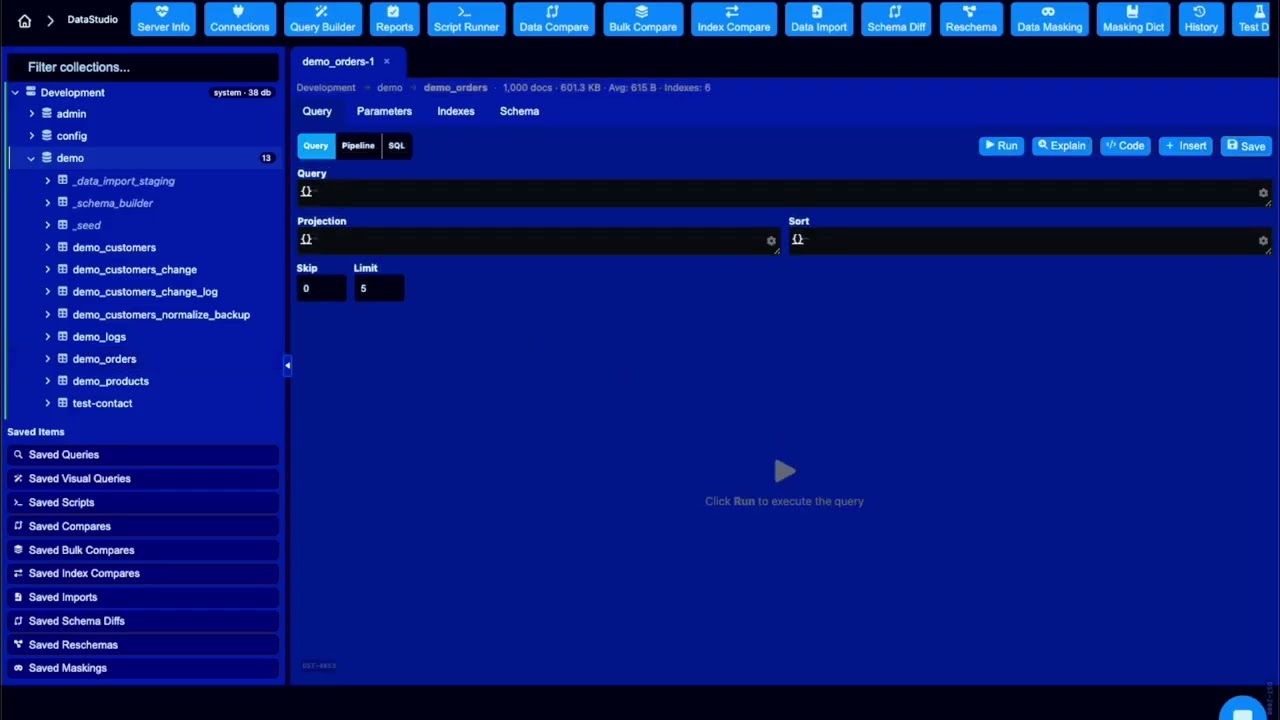Image resolution: width=1280 pixels, height=720 pixels.
Task: Open Saved Bulk Compares
Action: pyautogui.click(x=142, y=550)
